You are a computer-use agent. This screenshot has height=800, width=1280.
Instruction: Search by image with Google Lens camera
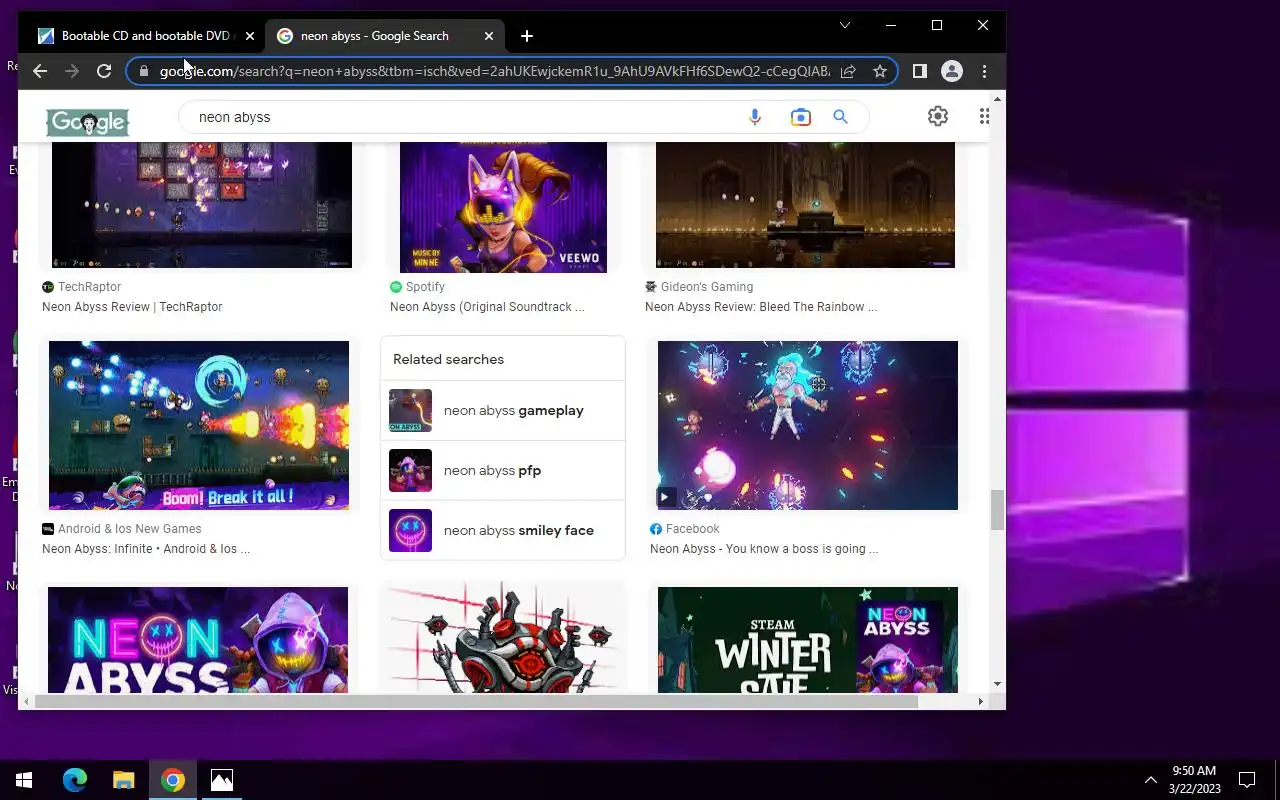tap(800, 117)
